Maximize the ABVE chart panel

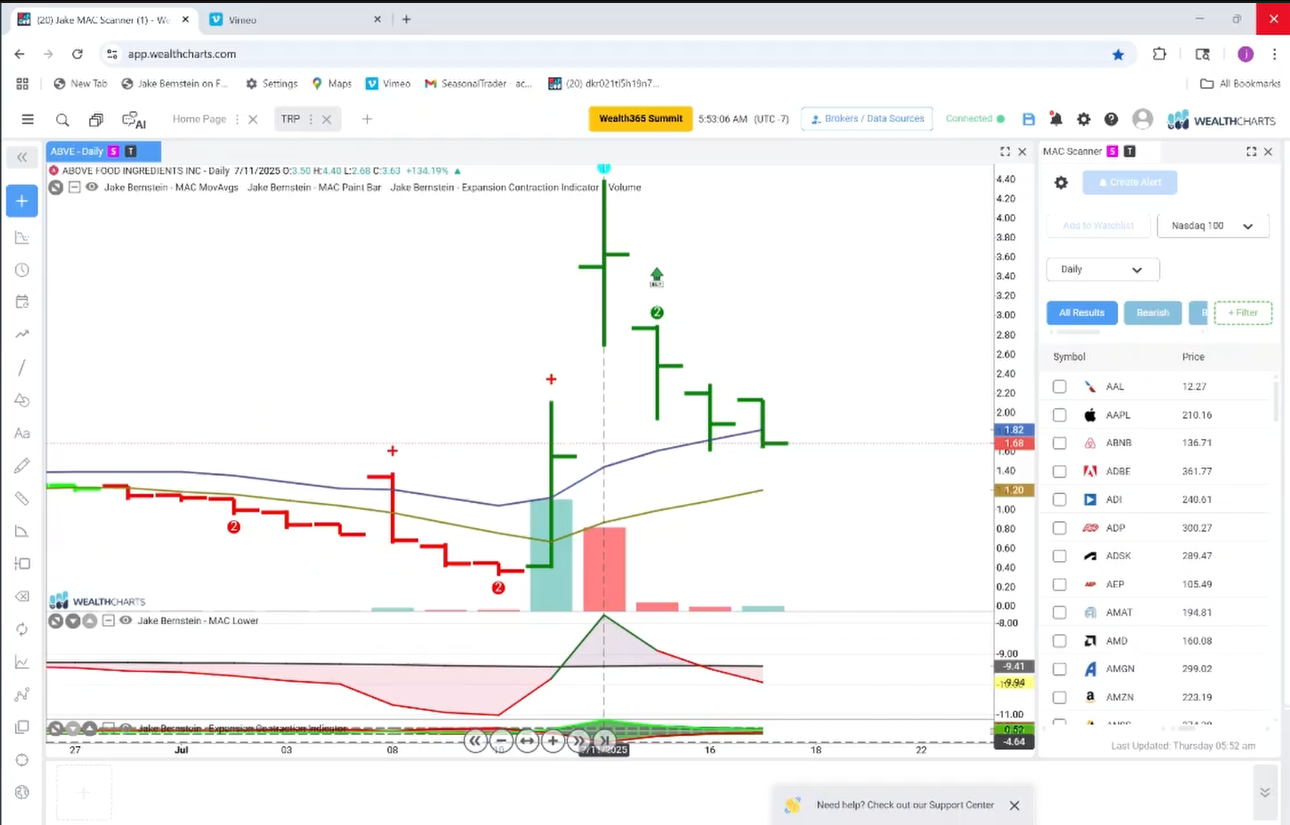[x=1005, y=152]
